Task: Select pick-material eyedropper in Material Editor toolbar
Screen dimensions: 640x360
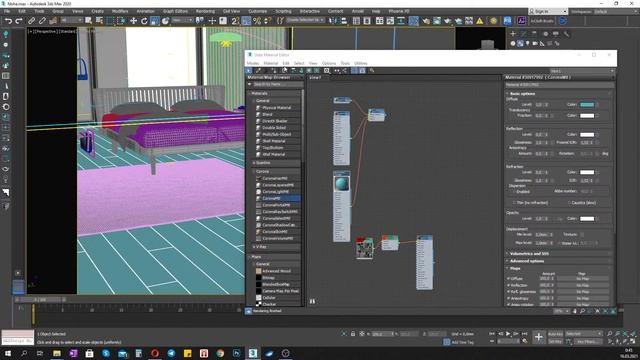Action: [258, 71]
